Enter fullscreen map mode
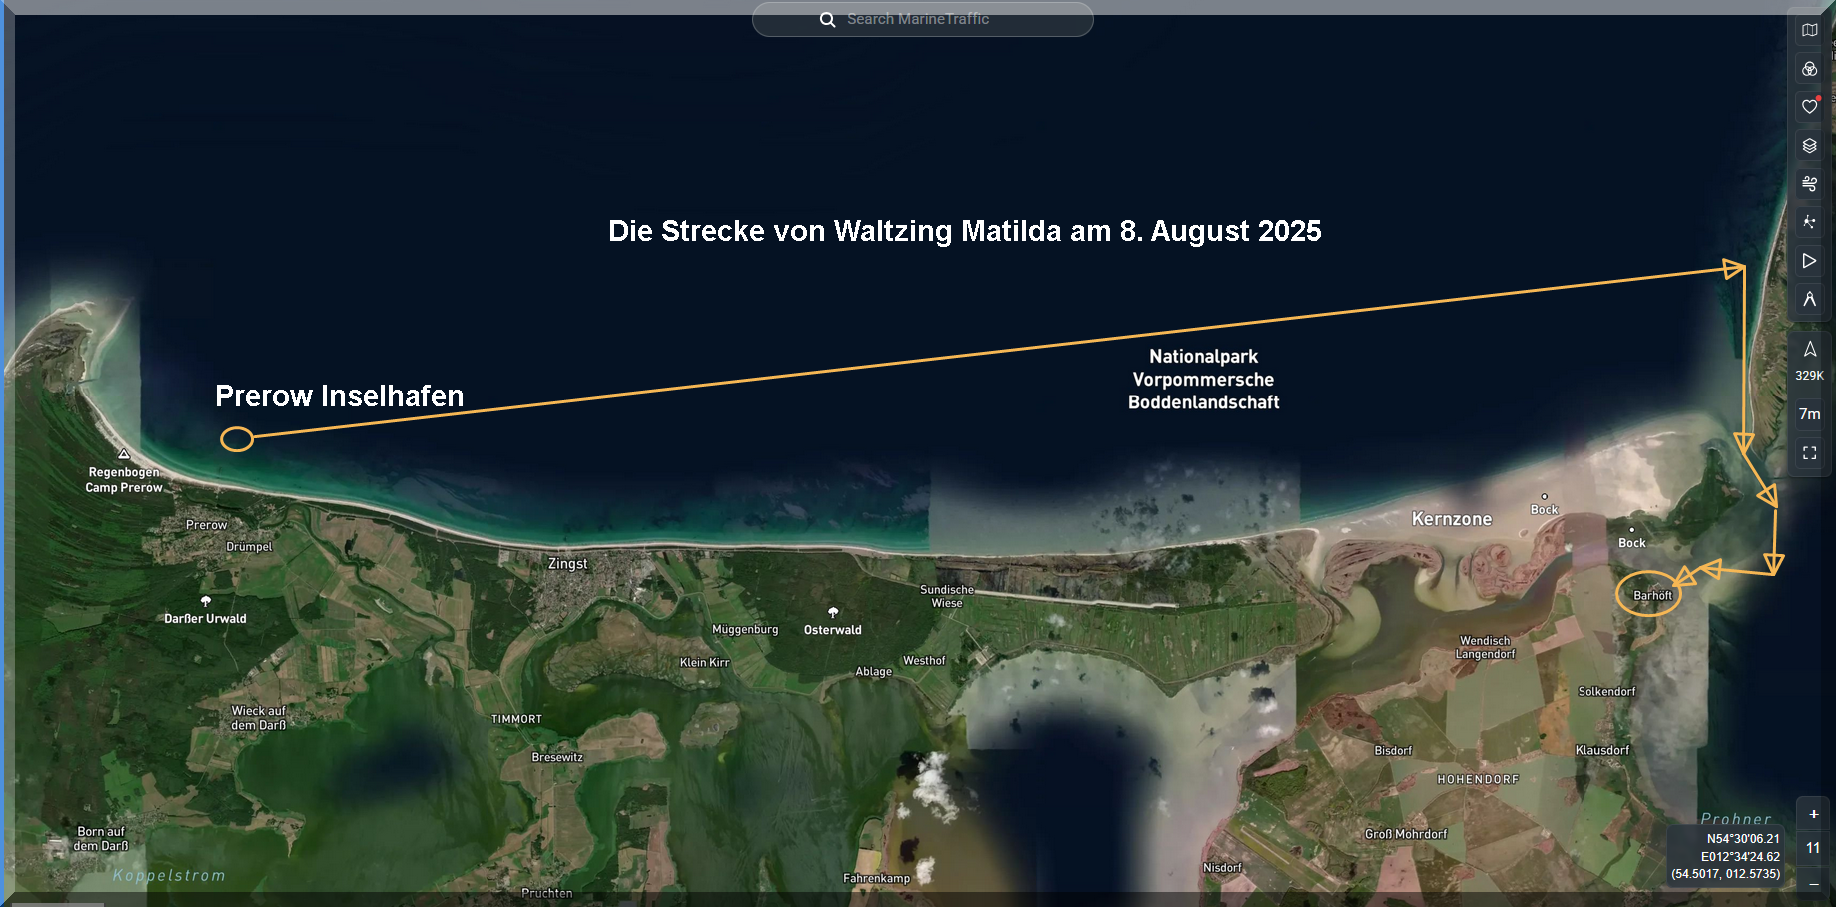The height and width of the screenshot is (907, 1836). (x=1809, y=453)
